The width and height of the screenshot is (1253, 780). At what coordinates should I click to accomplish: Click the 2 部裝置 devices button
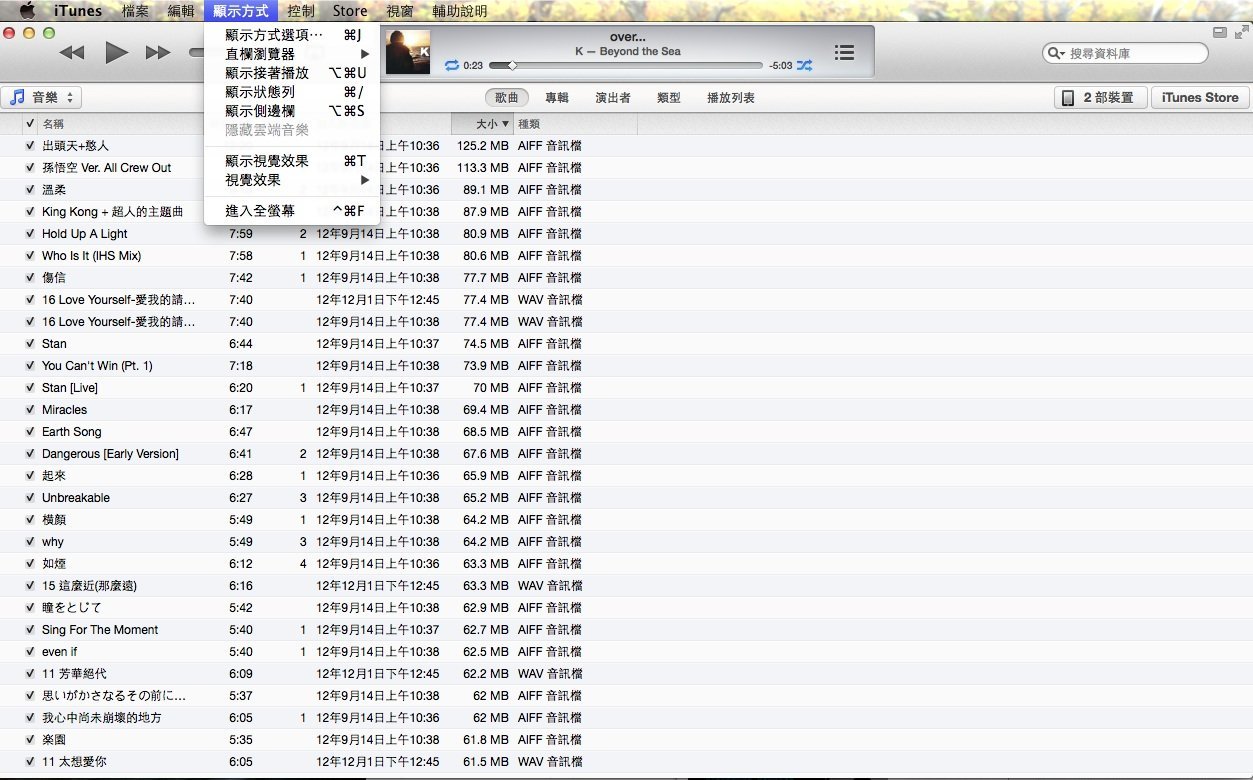point(1099,97)
